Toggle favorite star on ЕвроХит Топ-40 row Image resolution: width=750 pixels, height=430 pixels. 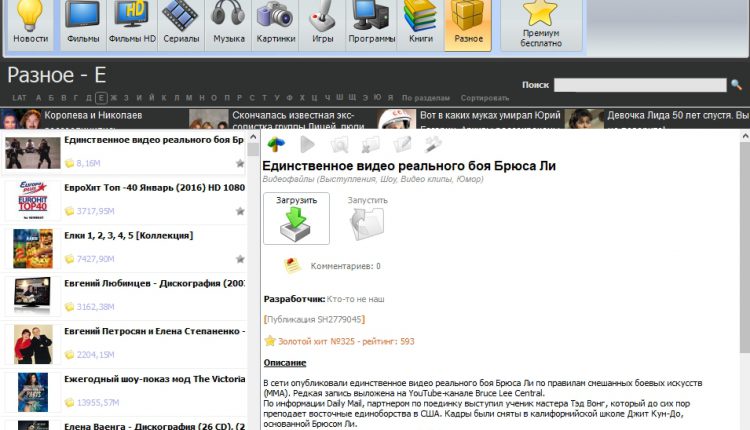point(240,211)
